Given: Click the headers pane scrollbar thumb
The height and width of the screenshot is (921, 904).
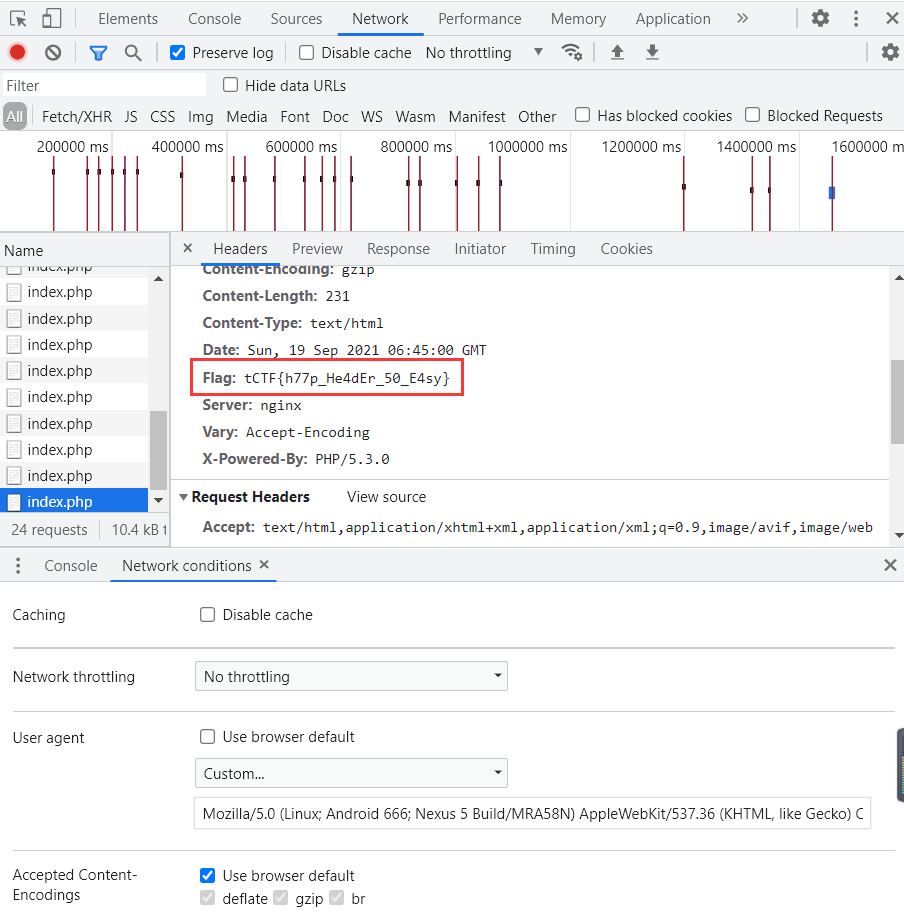Looking at the screenshot, I should point(897,402).
